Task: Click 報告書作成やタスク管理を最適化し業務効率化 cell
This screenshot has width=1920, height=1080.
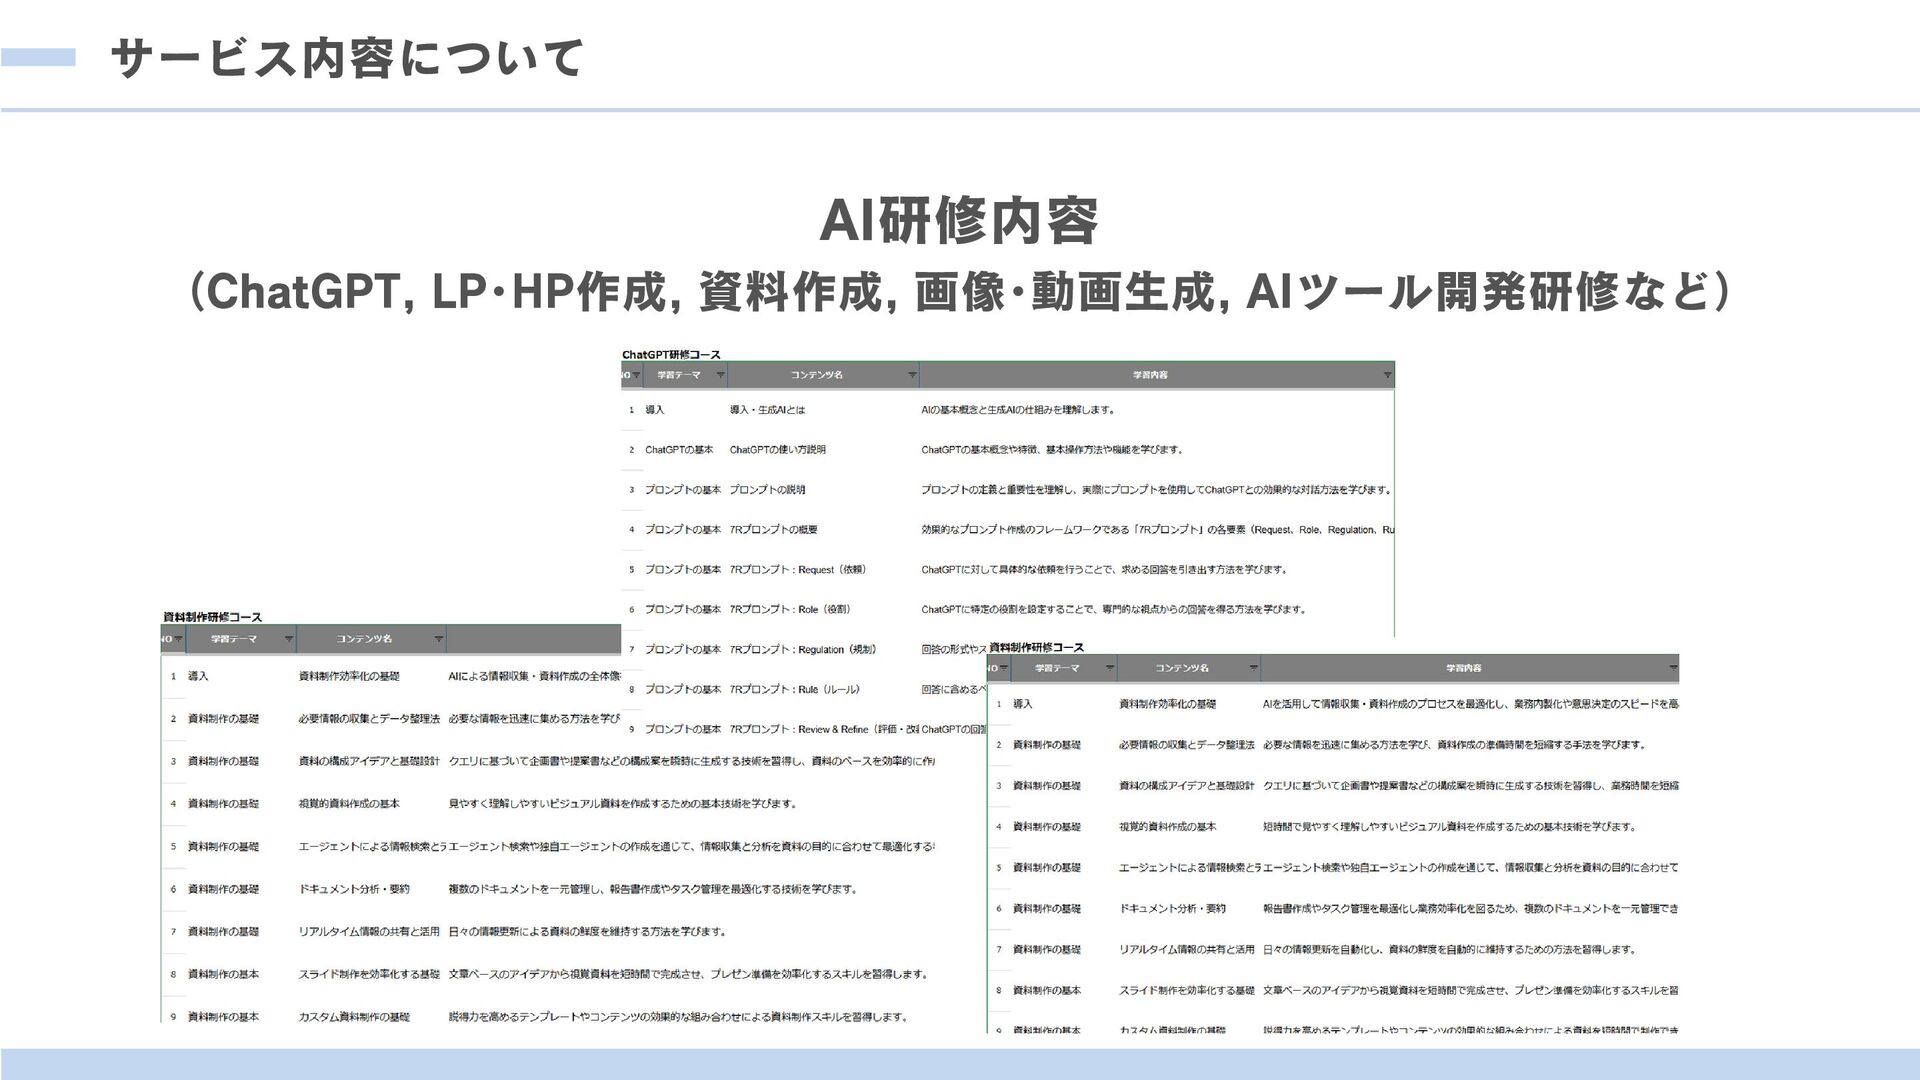Action: (1471, 909)
